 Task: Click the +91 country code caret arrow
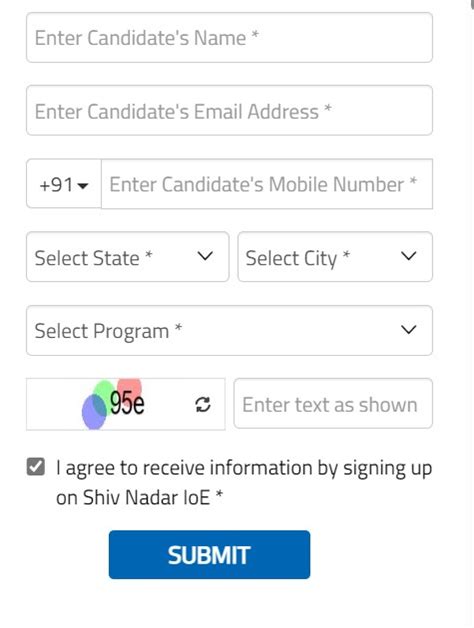[83, 186]
